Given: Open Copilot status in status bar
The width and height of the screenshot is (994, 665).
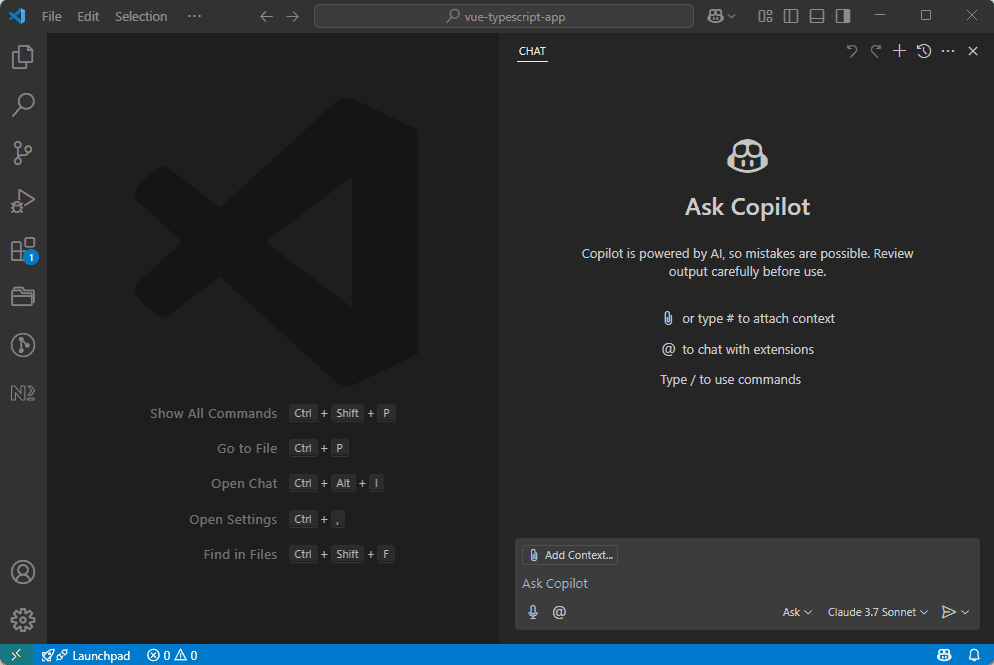Looking at the screenshot, I should [944, 655].
